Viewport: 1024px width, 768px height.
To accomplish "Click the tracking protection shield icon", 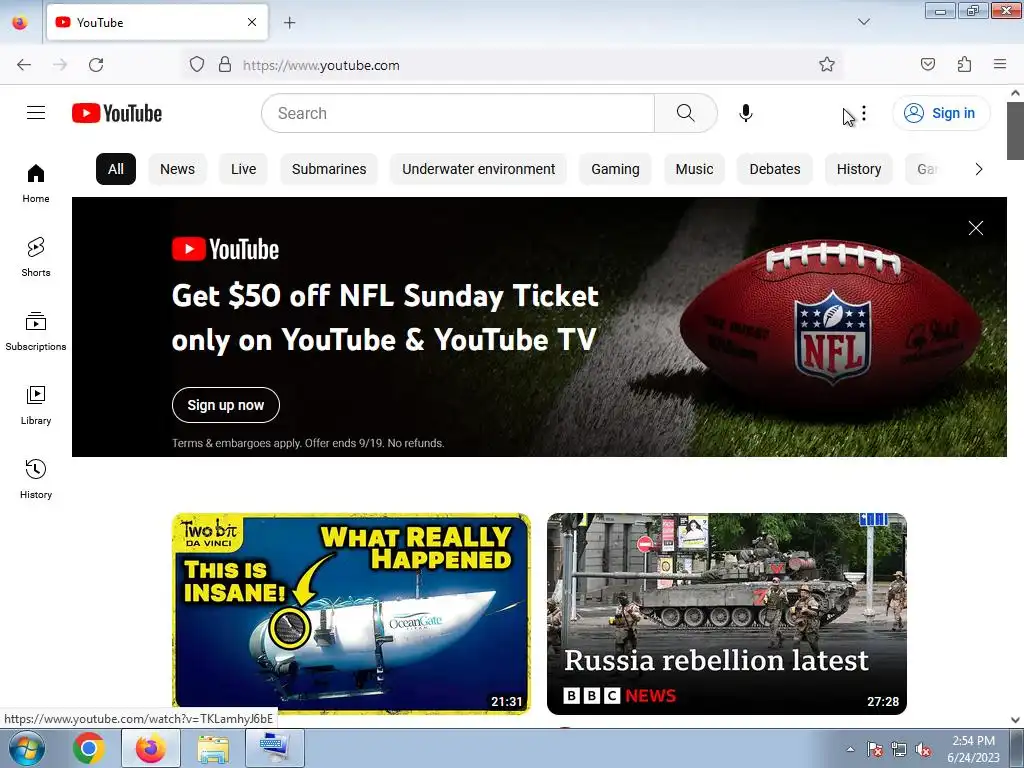I will click(197, 65).
